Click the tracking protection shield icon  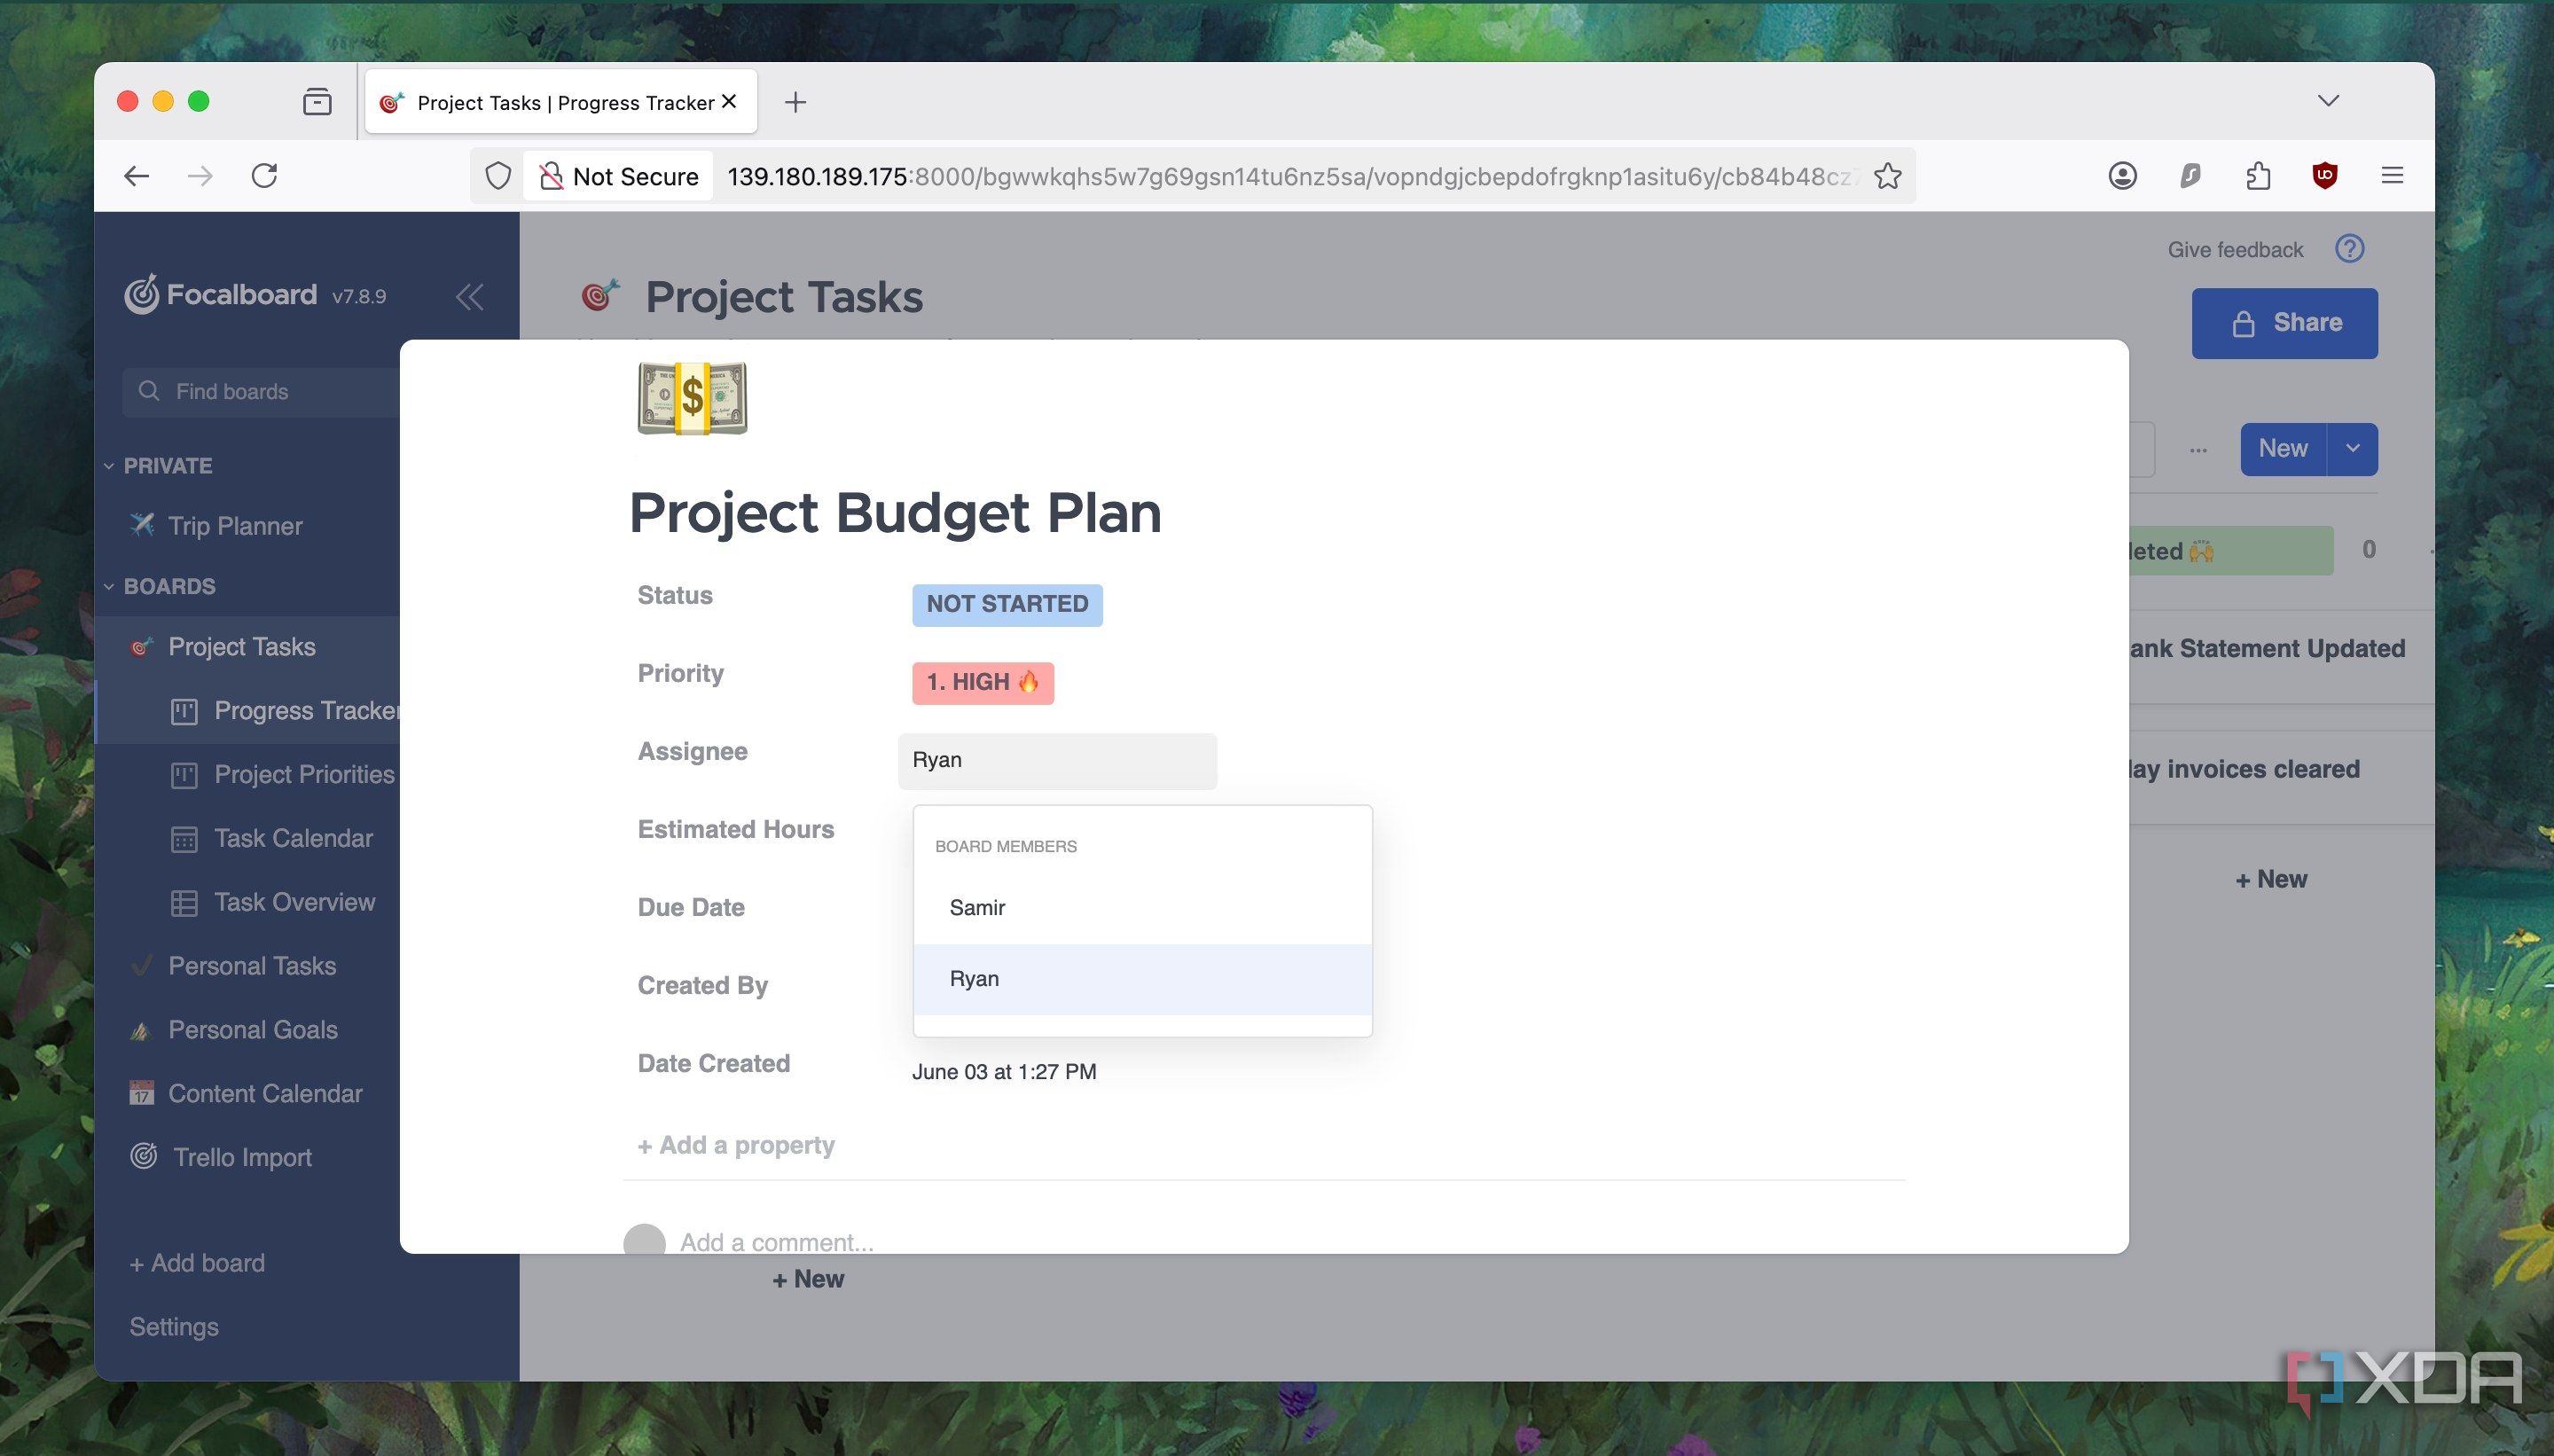tap(498, 176)
